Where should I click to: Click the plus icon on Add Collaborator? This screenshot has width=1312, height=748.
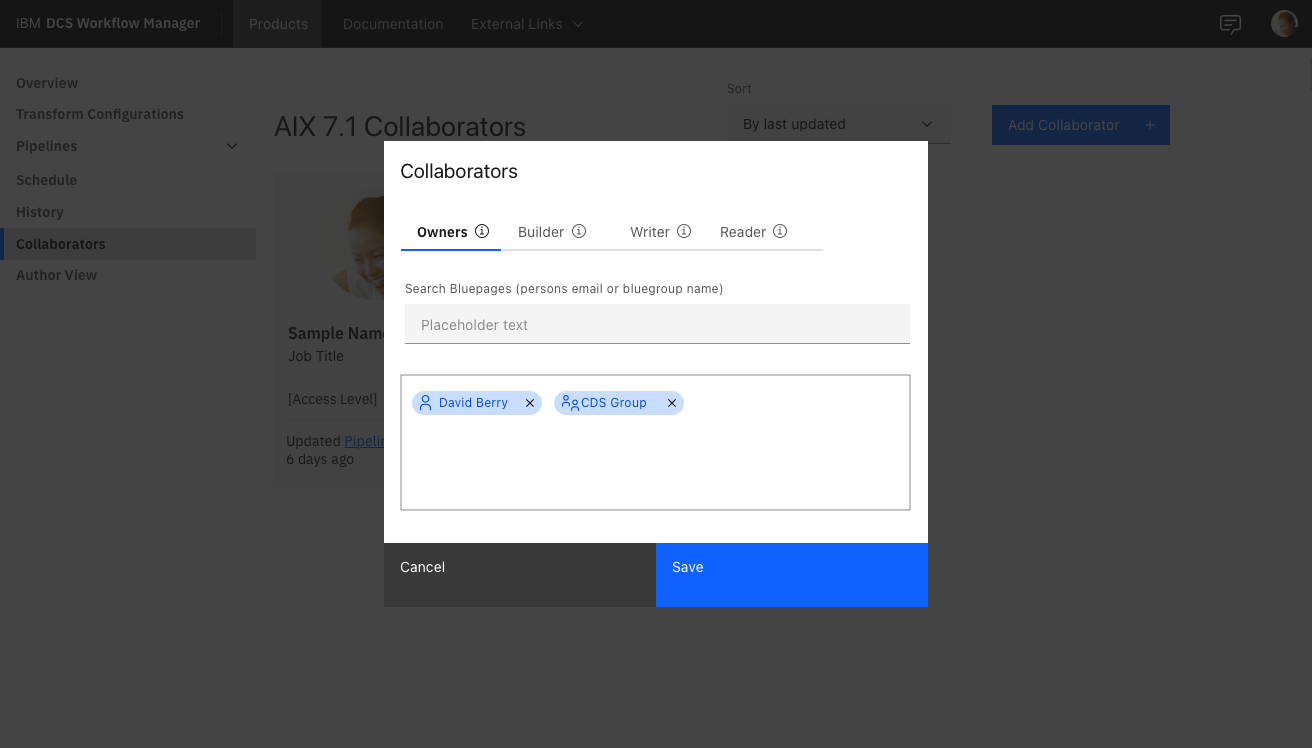click(1150, 125)
